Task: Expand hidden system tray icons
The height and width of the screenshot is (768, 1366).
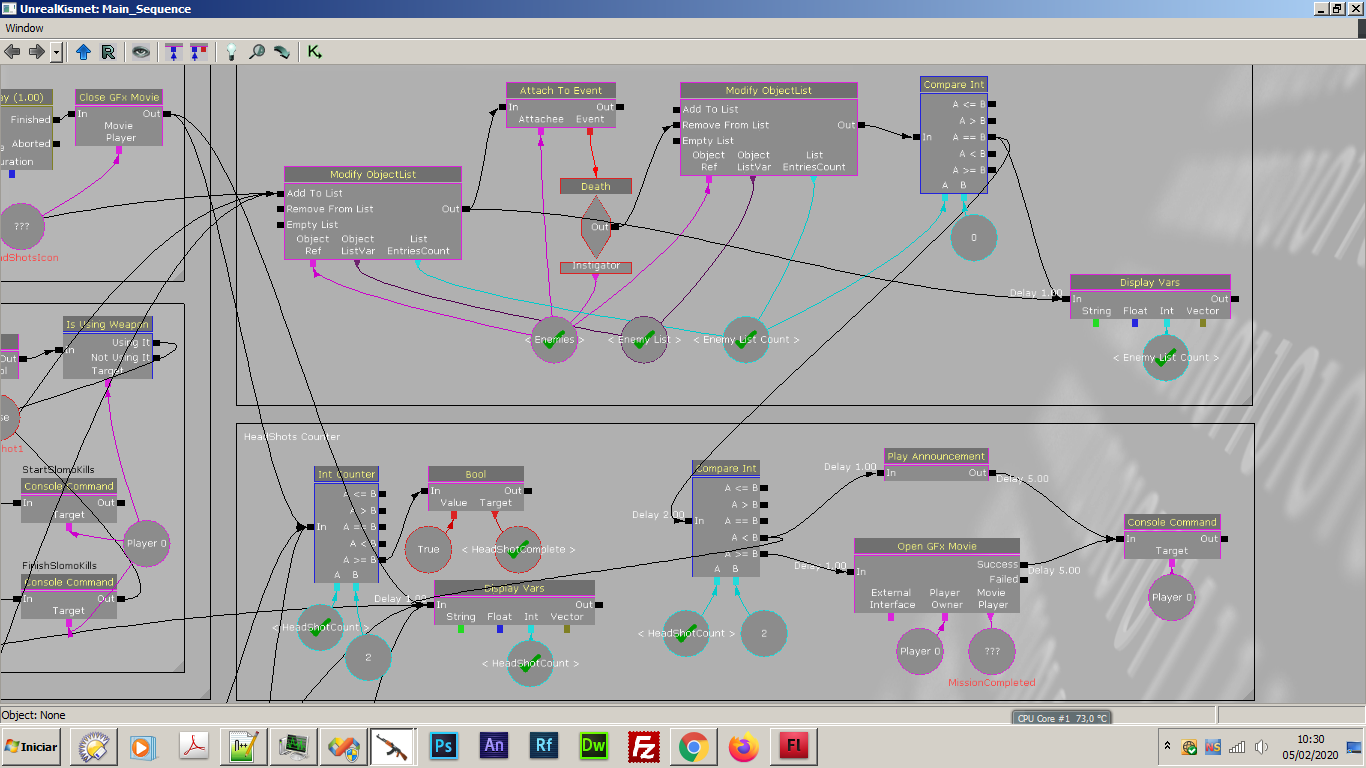Action: coord(1167,746)
